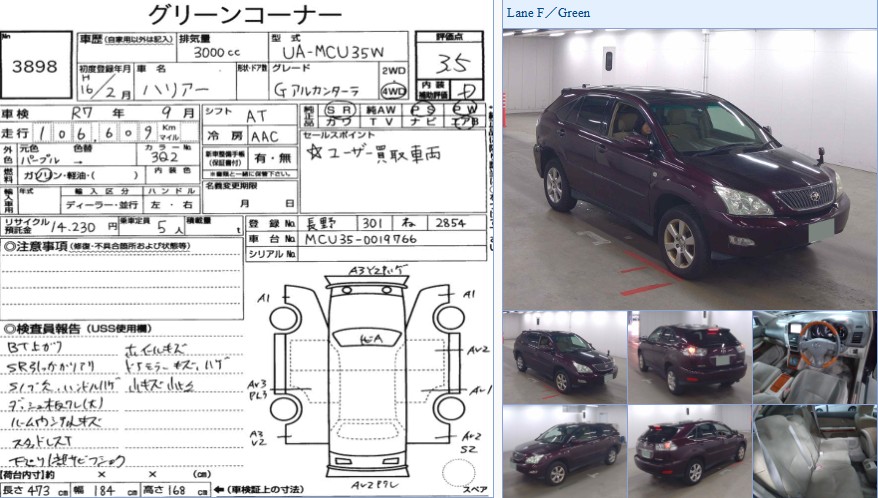Click the grade 'G アルカンターラ'
This screenshot has width=878, height=498.
[x=316, y=90]
